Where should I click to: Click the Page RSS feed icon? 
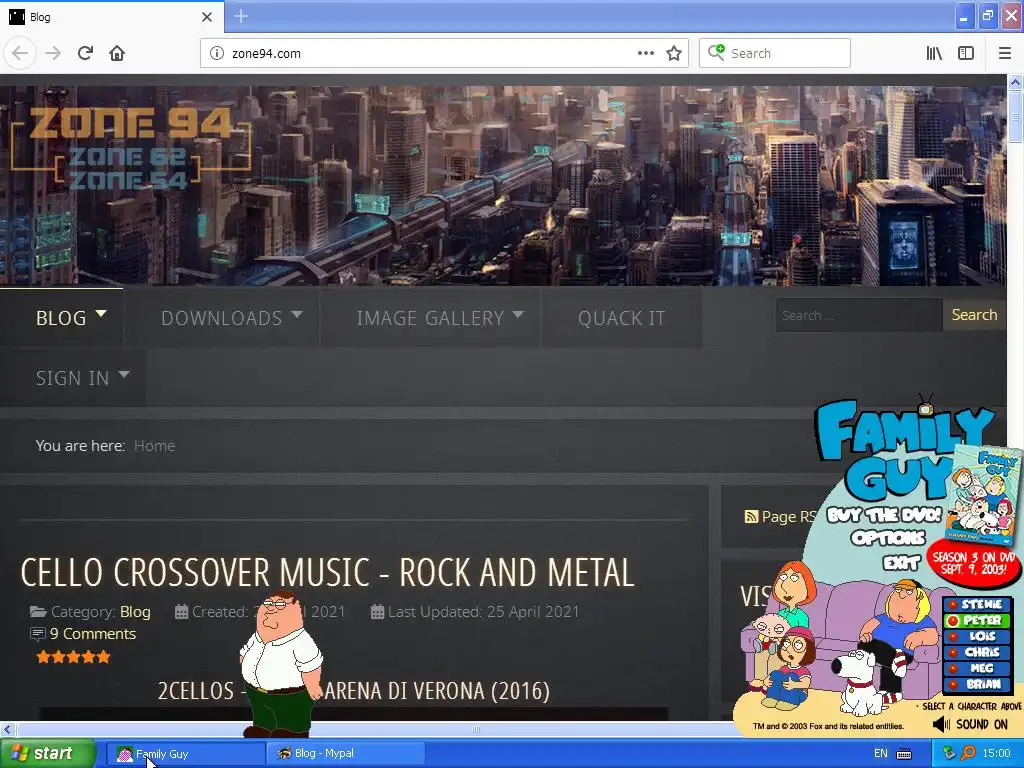click(751, 517)
